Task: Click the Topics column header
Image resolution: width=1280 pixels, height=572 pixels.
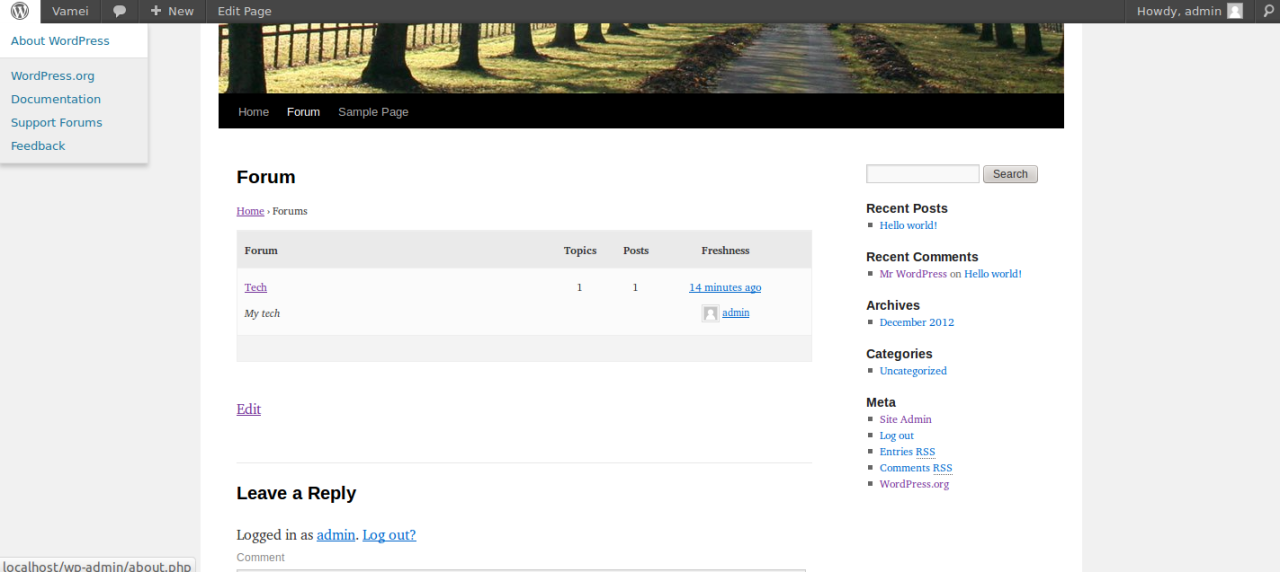Action: (x=580, y=250)
